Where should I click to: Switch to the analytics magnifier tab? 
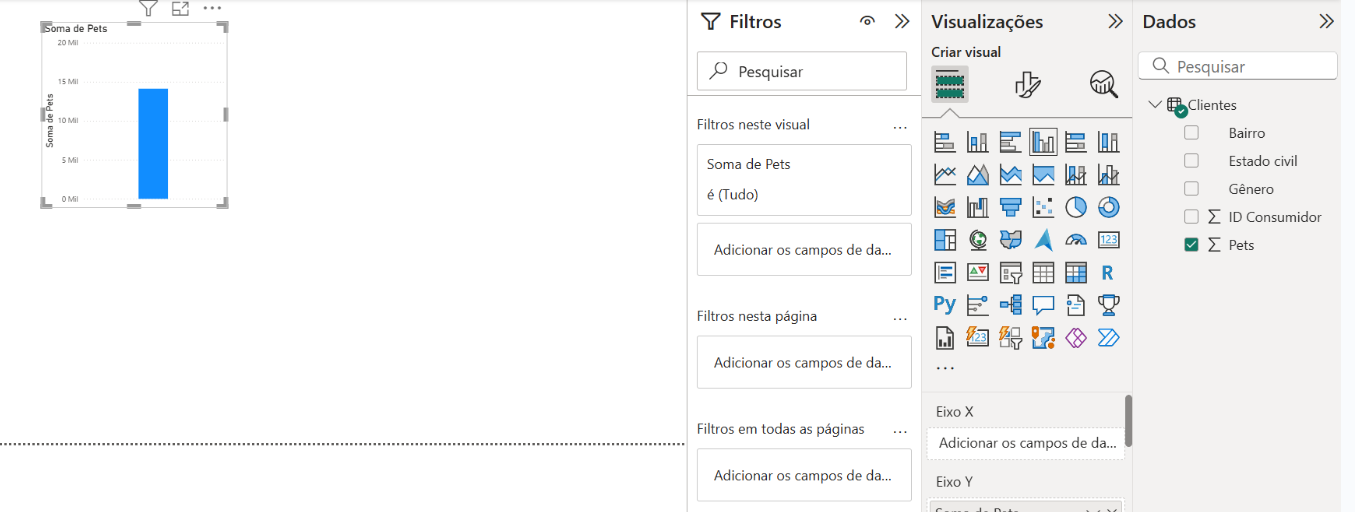click(x=1104, y=84)
